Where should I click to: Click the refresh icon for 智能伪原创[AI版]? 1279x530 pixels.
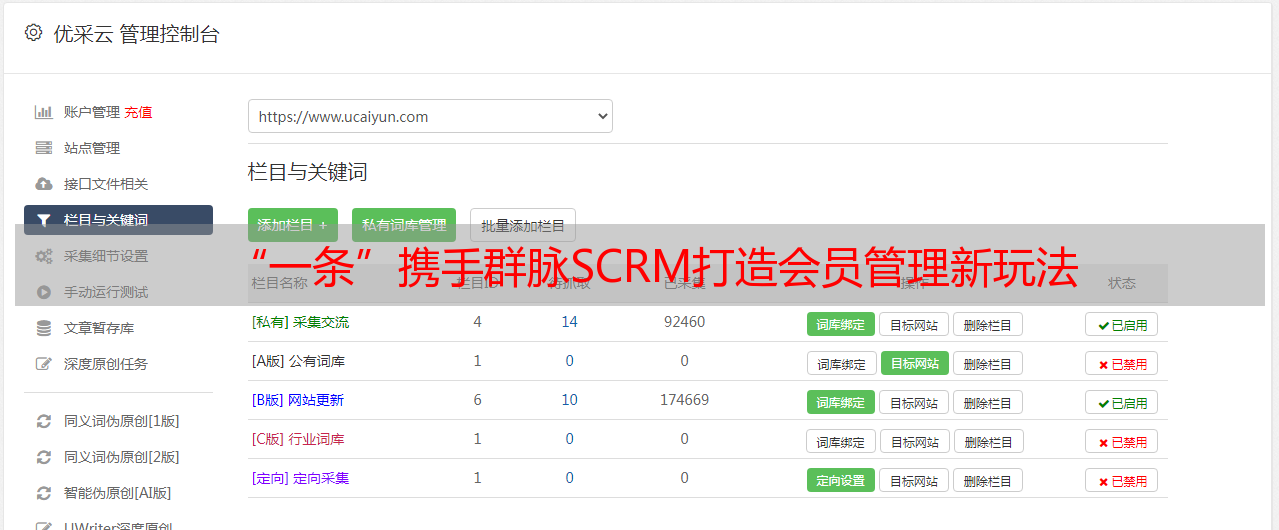tap(43, 493)
